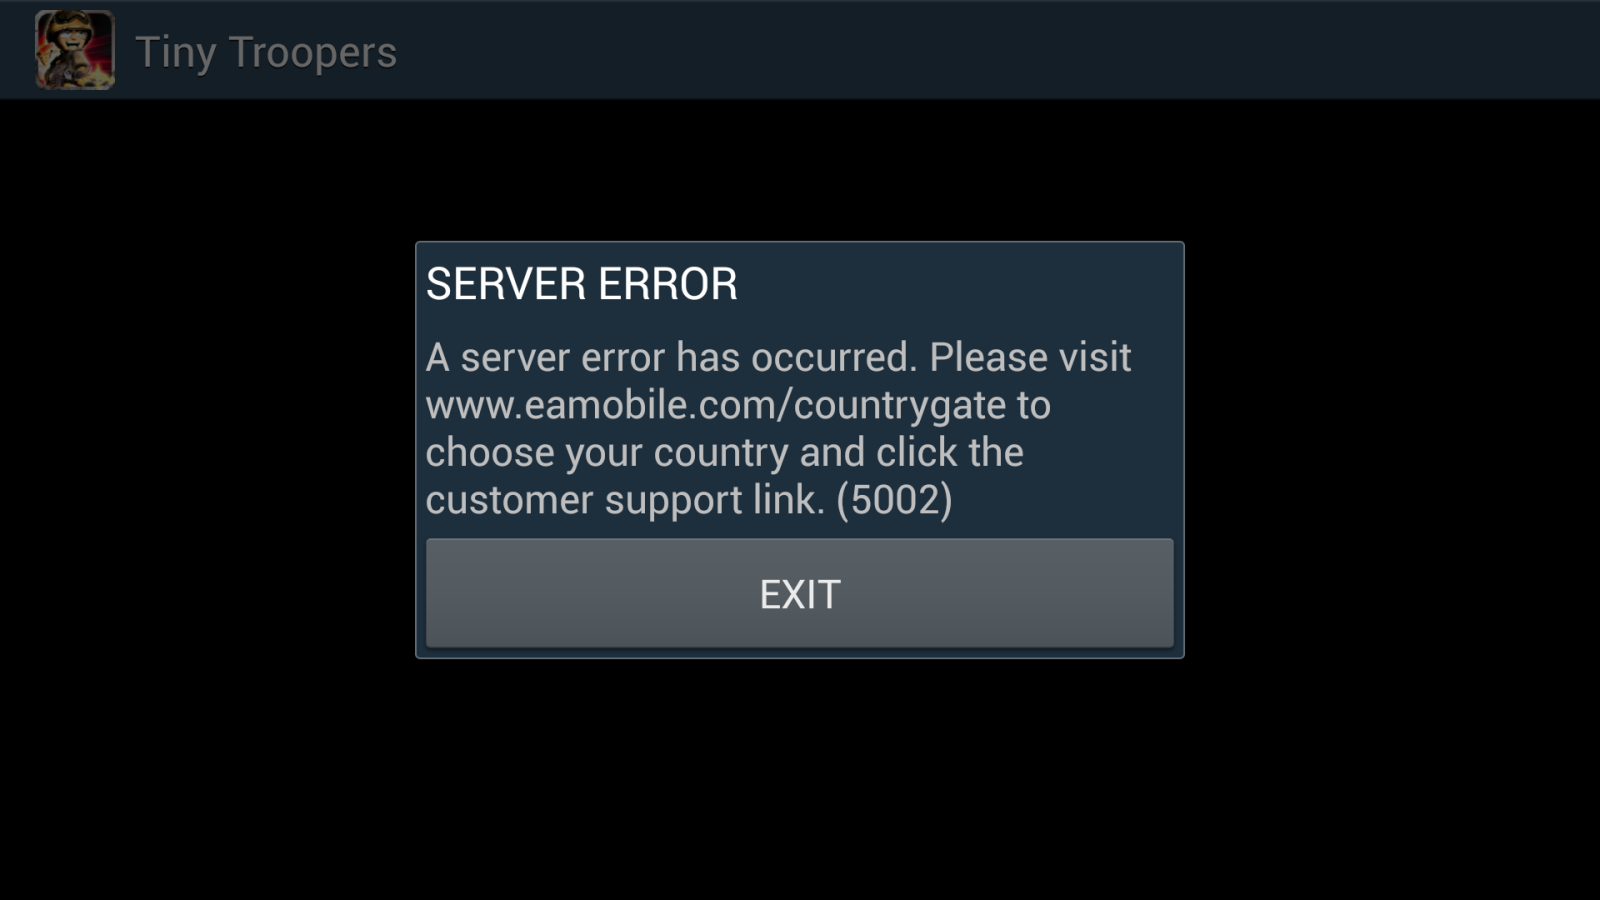Click the word 'Tiny' in the header
1600x900 pixels.
click(176, 52)
